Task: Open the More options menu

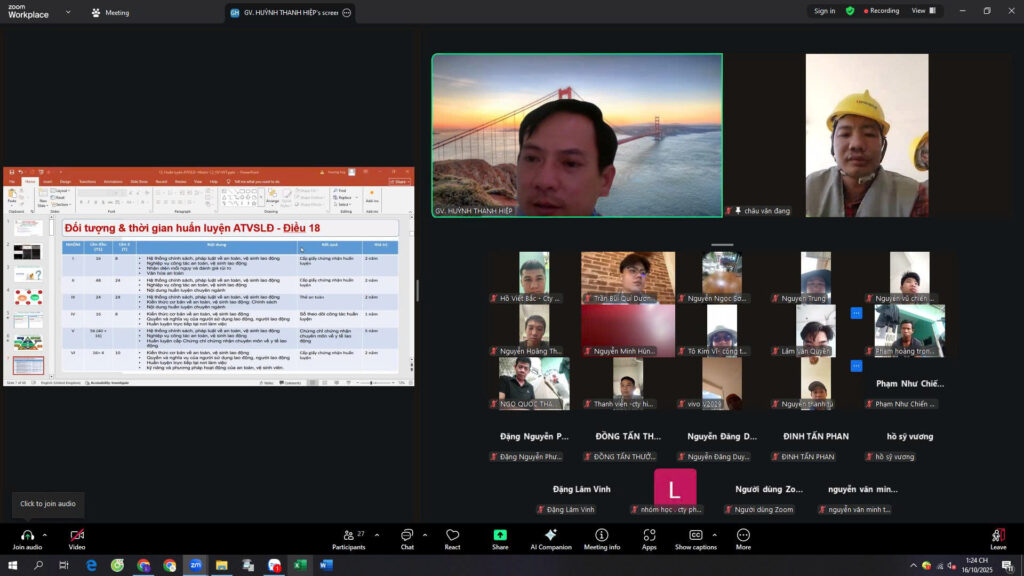Action: [x=743, y=535]
